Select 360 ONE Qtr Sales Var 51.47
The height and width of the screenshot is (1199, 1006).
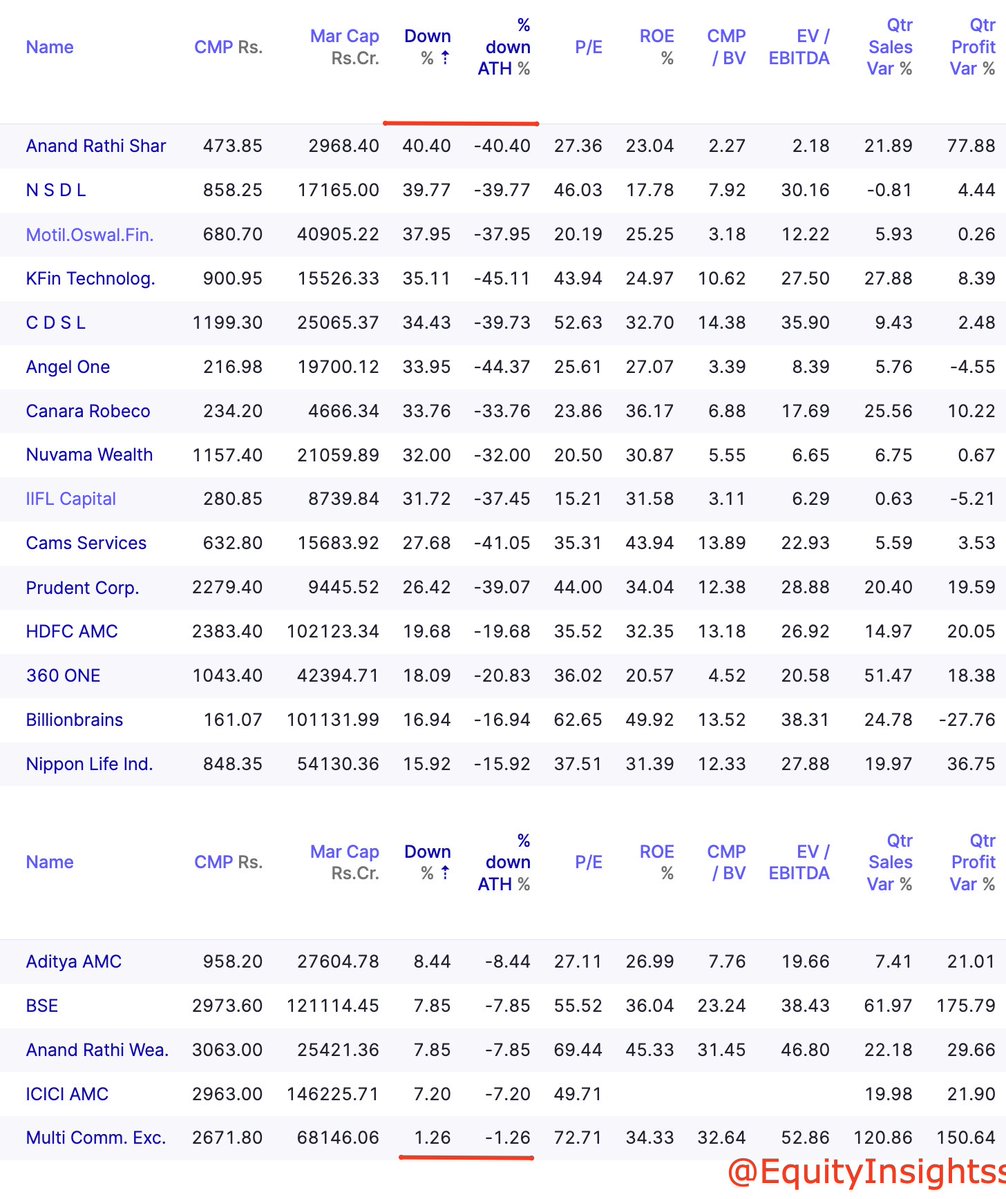coord(888,676)
